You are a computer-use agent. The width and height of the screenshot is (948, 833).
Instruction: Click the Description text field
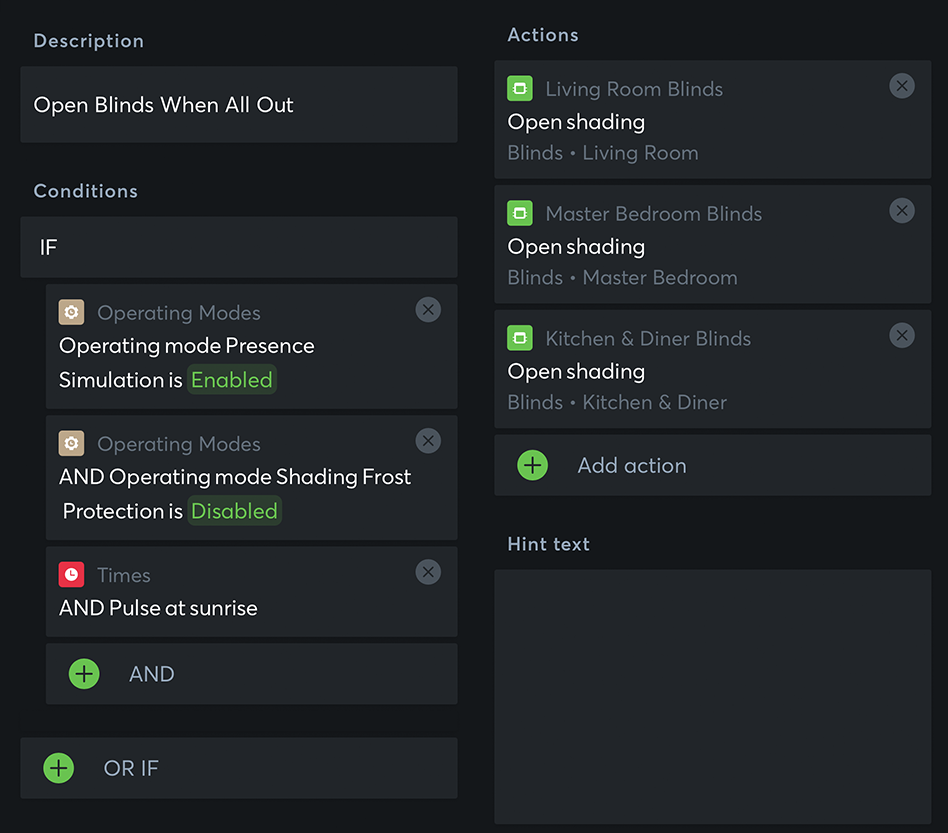[x=238, y=105]
